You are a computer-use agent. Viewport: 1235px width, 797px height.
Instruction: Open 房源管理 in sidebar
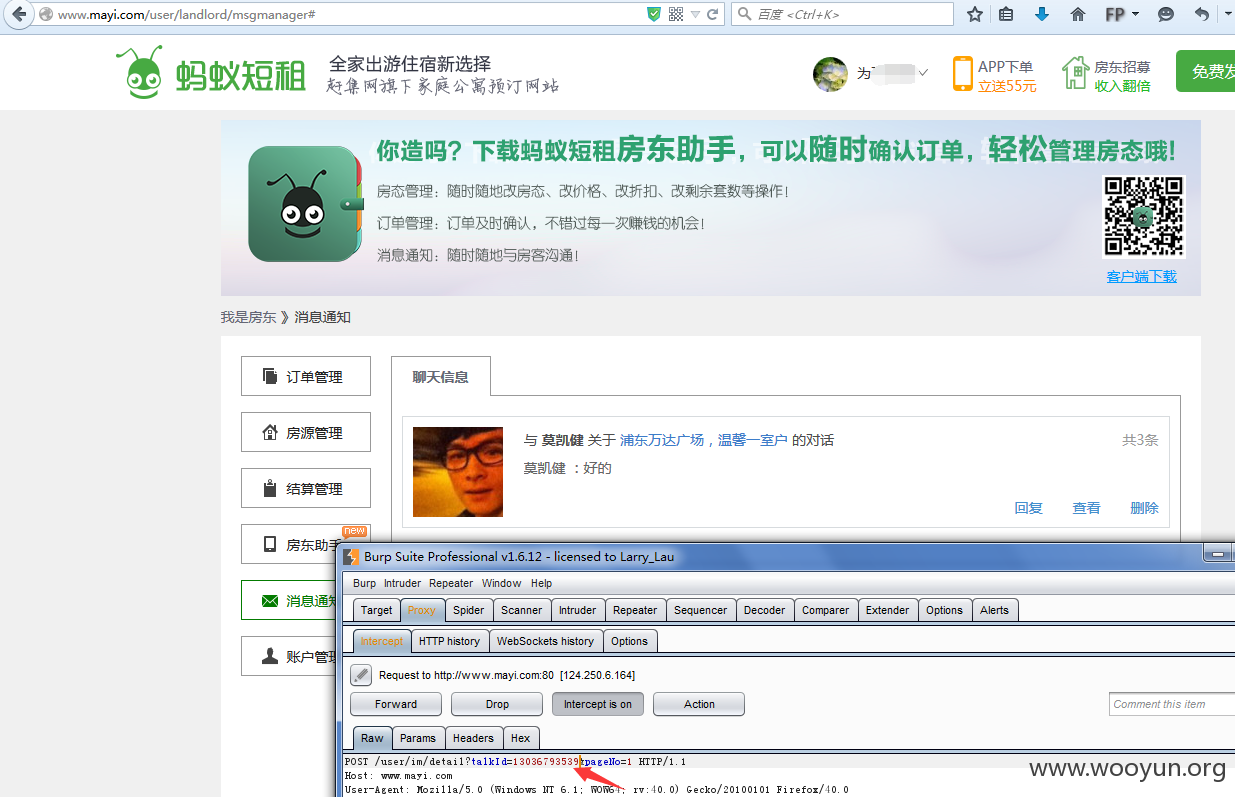pos(306,432)
